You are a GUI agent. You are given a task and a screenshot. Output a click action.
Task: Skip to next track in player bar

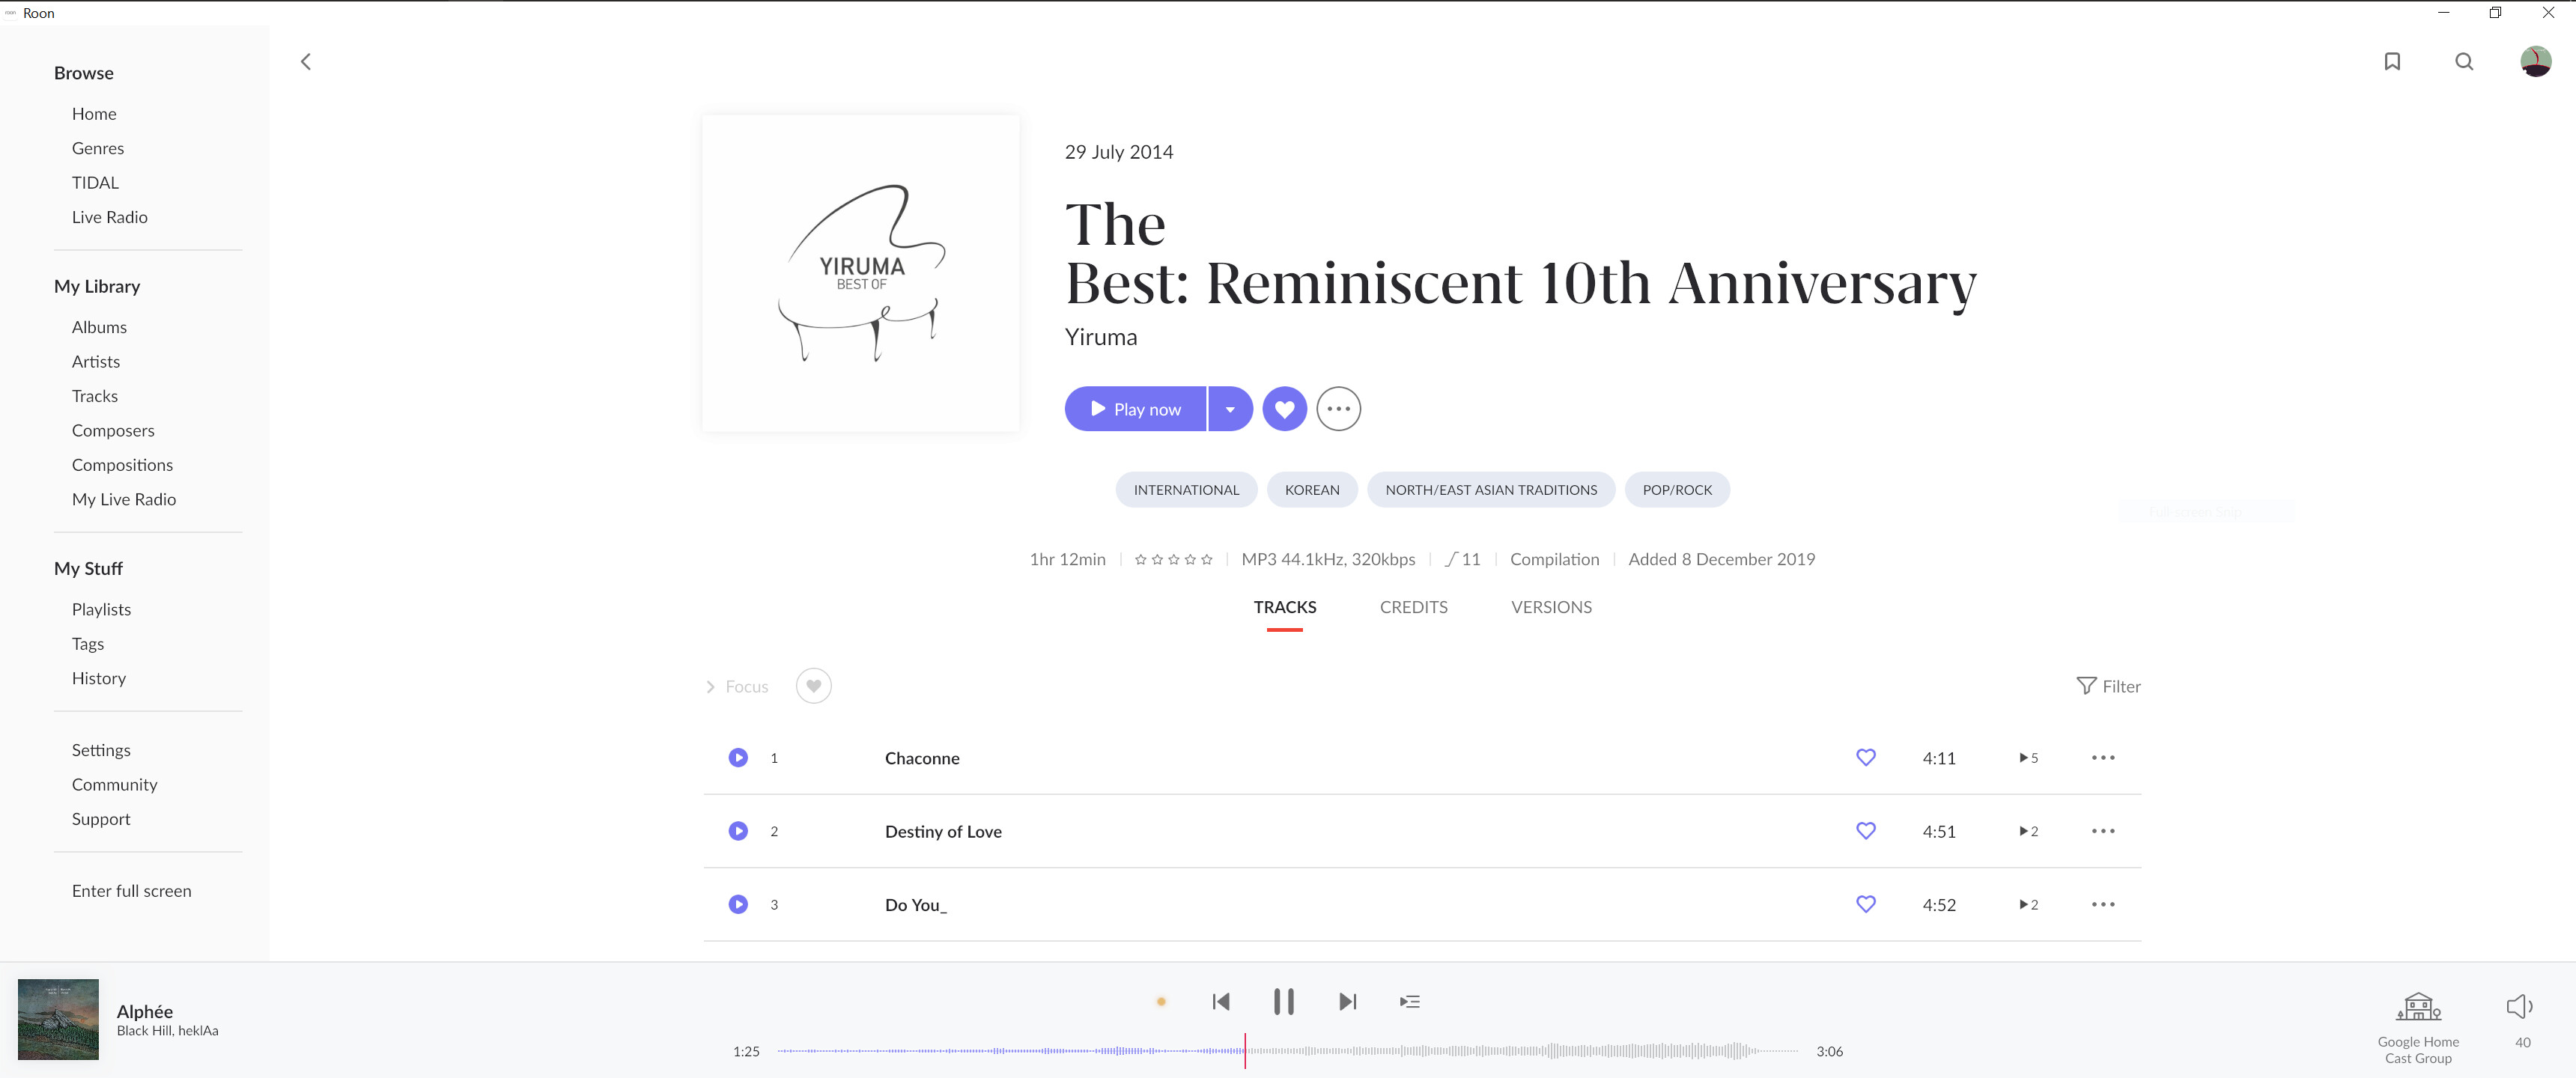click(1347, 1001)
